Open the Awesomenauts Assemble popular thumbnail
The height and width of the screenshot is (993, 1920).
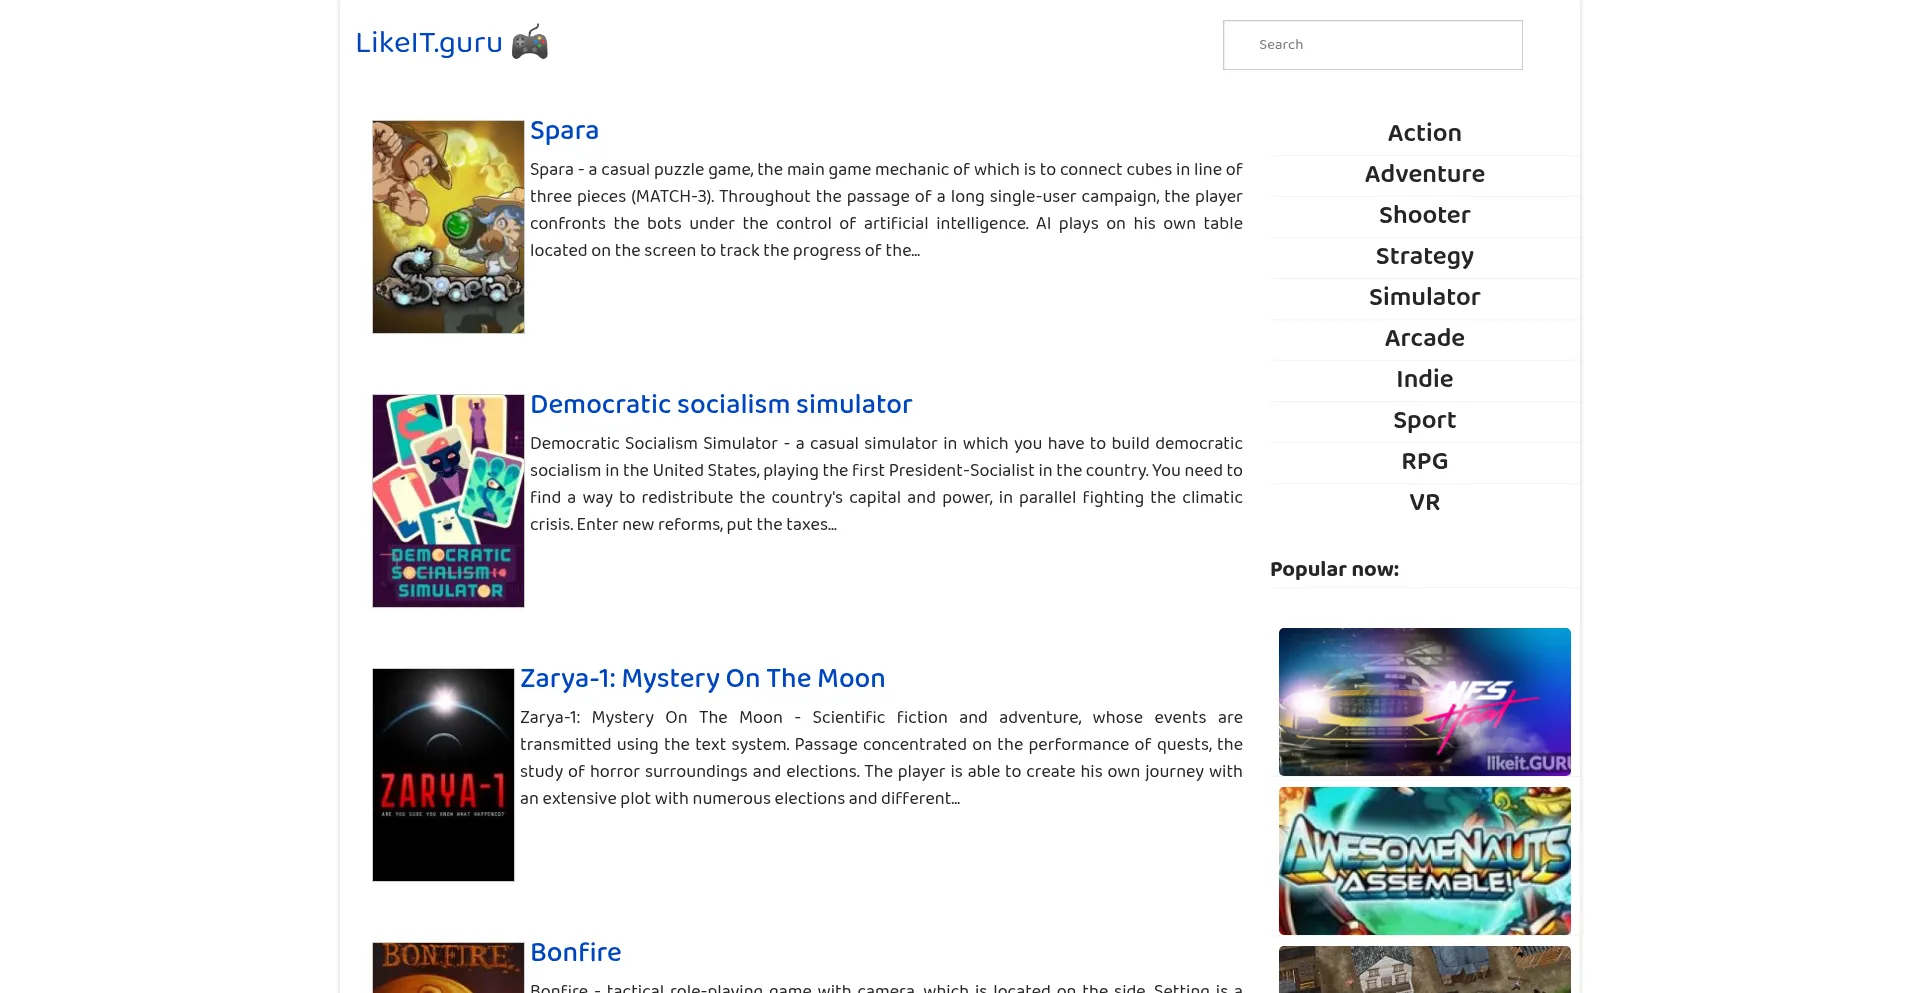[1424, 861]
